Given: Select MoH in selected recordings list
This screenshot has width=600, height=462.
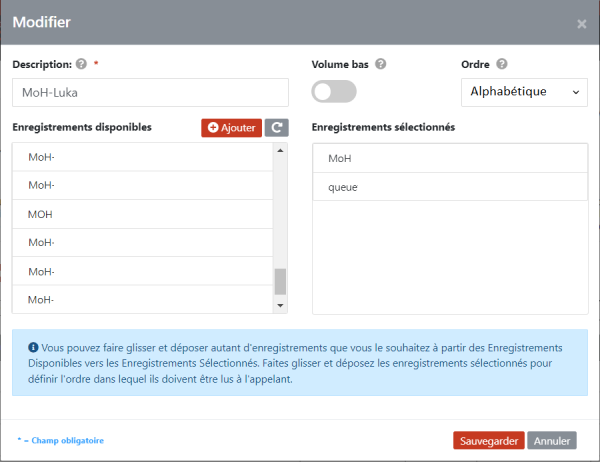Looking at the screenshot, I should point(450,158).
